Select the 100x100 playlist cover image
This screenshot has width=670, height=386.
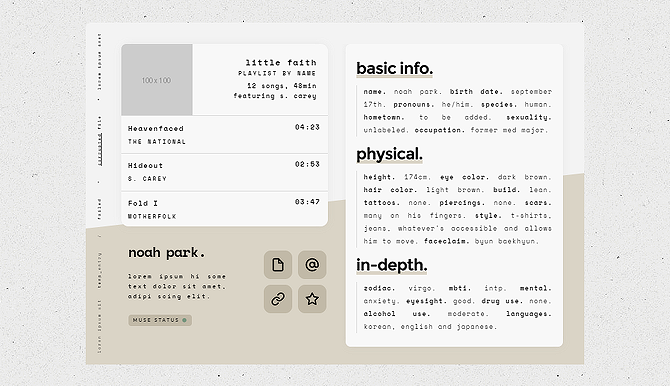[157, 80]
